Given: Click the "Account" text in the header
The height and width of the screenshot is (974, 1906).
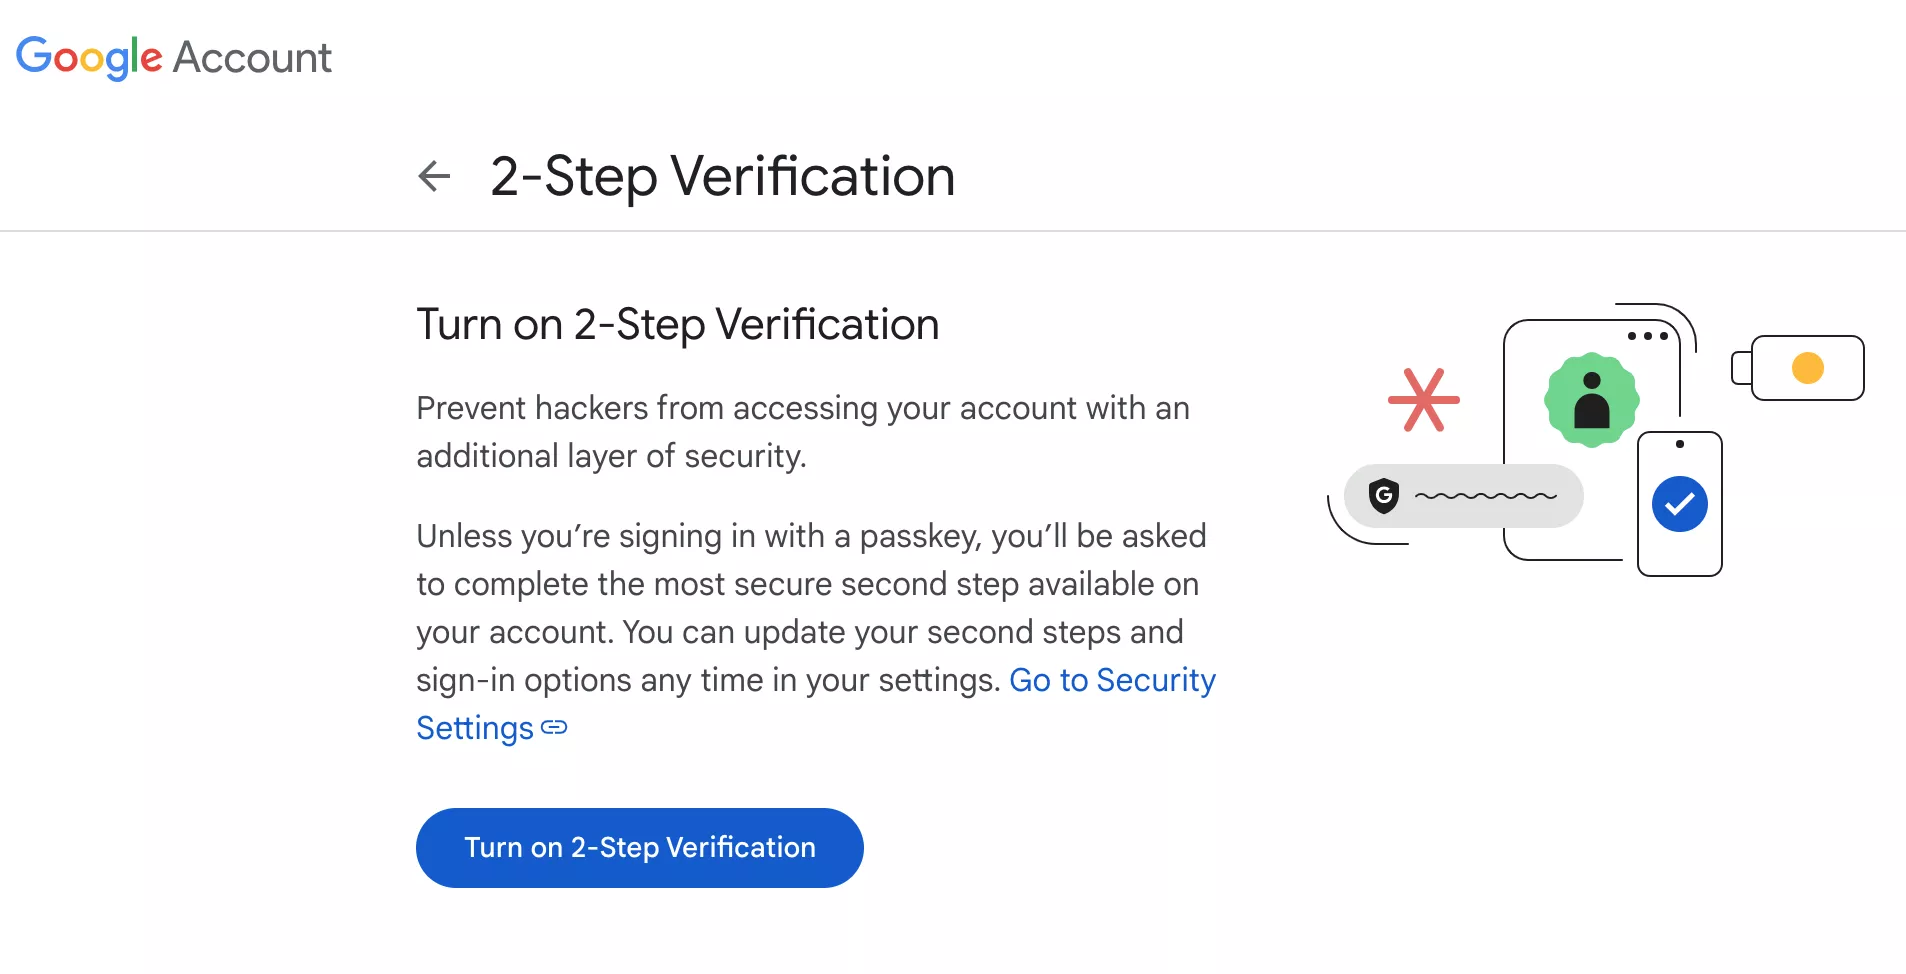Looking at the screenshot, I should pyautogui.click(x=252, y=57).
